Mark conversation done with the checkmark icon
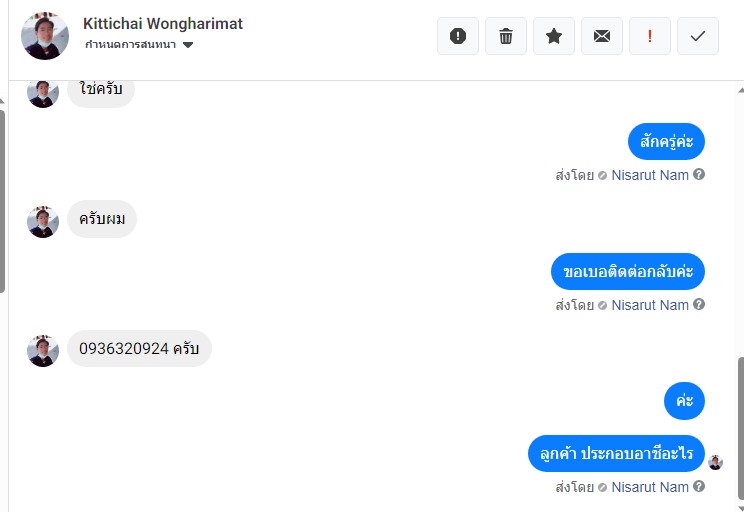 click(x=698, y=36)
